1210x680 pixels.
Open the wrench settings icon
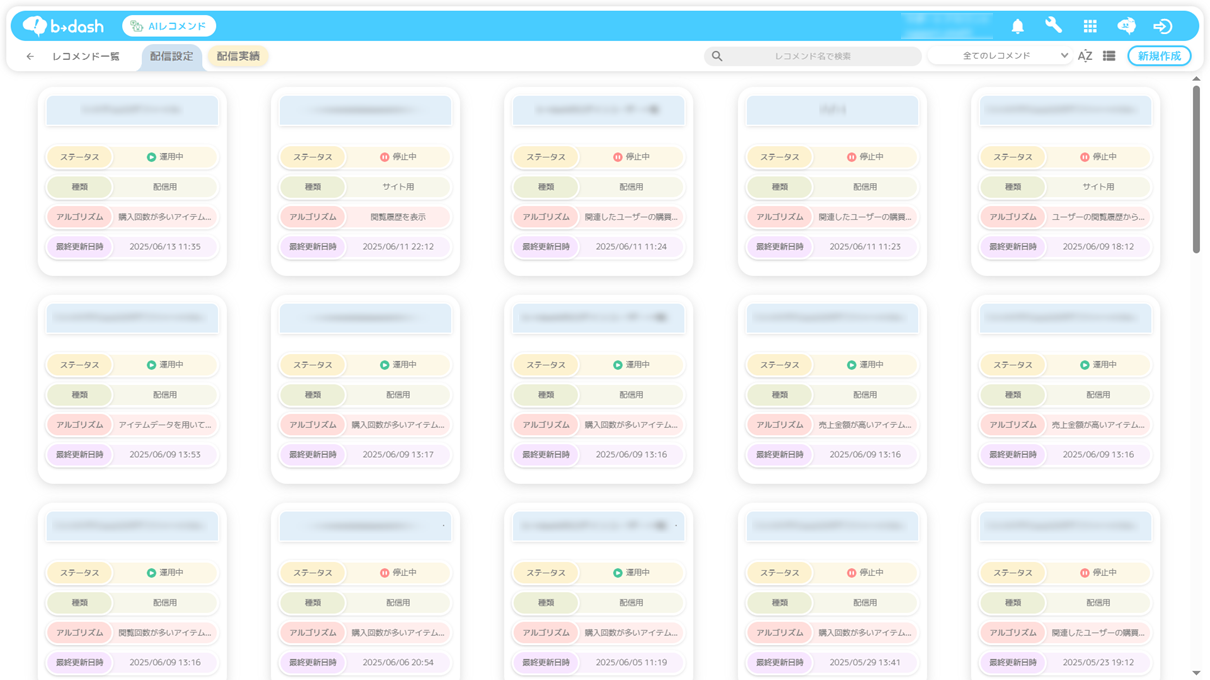[1053, 26]
